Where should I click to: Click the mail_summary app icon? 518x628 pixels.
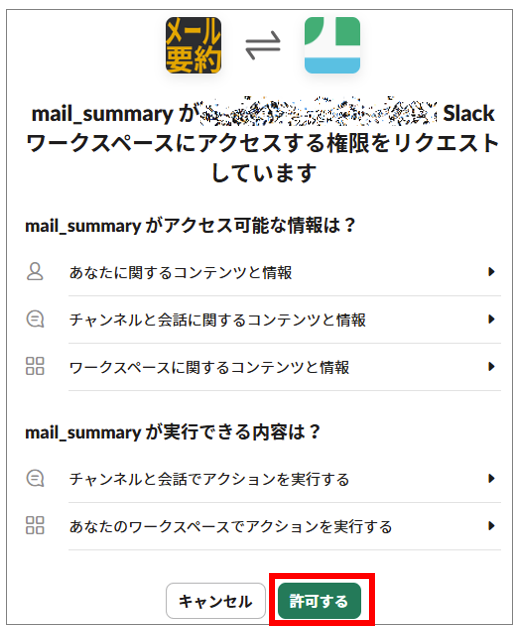click(x=193, y=45)
